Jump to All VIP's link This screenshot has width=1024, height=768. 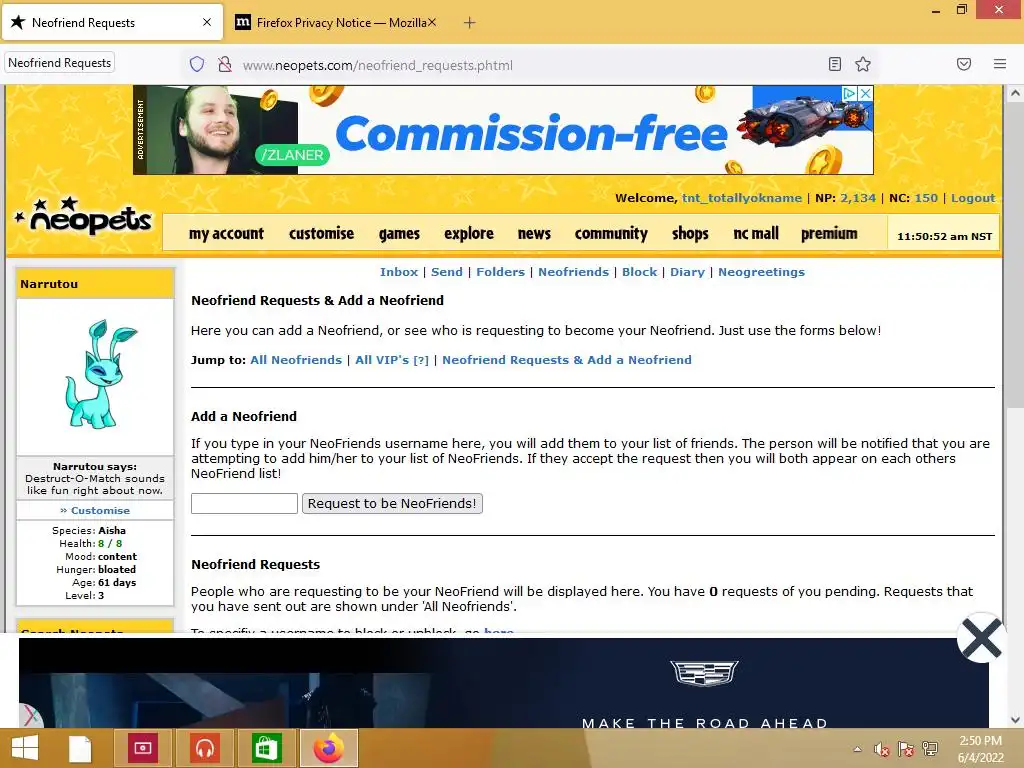pyautogui.click(x=382, y=360)
